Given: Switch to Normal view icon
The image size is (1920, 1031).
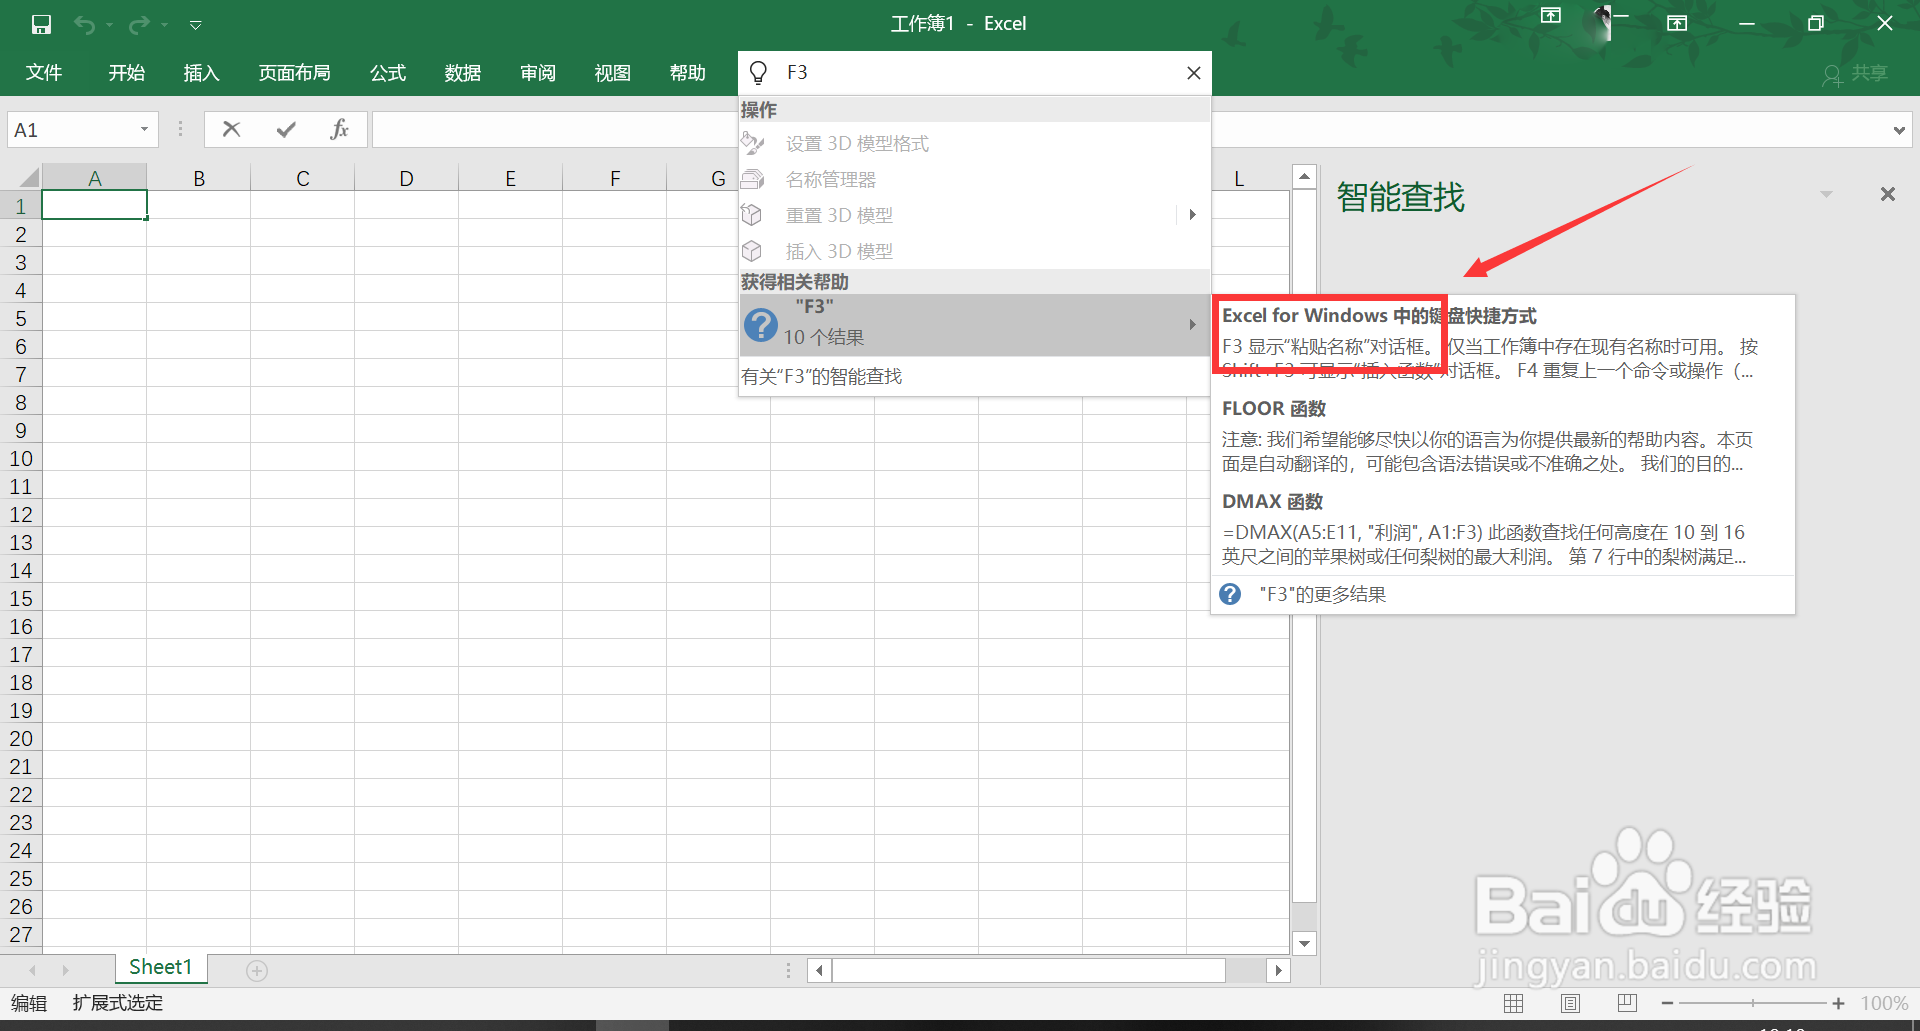Looking at the screenshot, I should coord(1514,1003).
